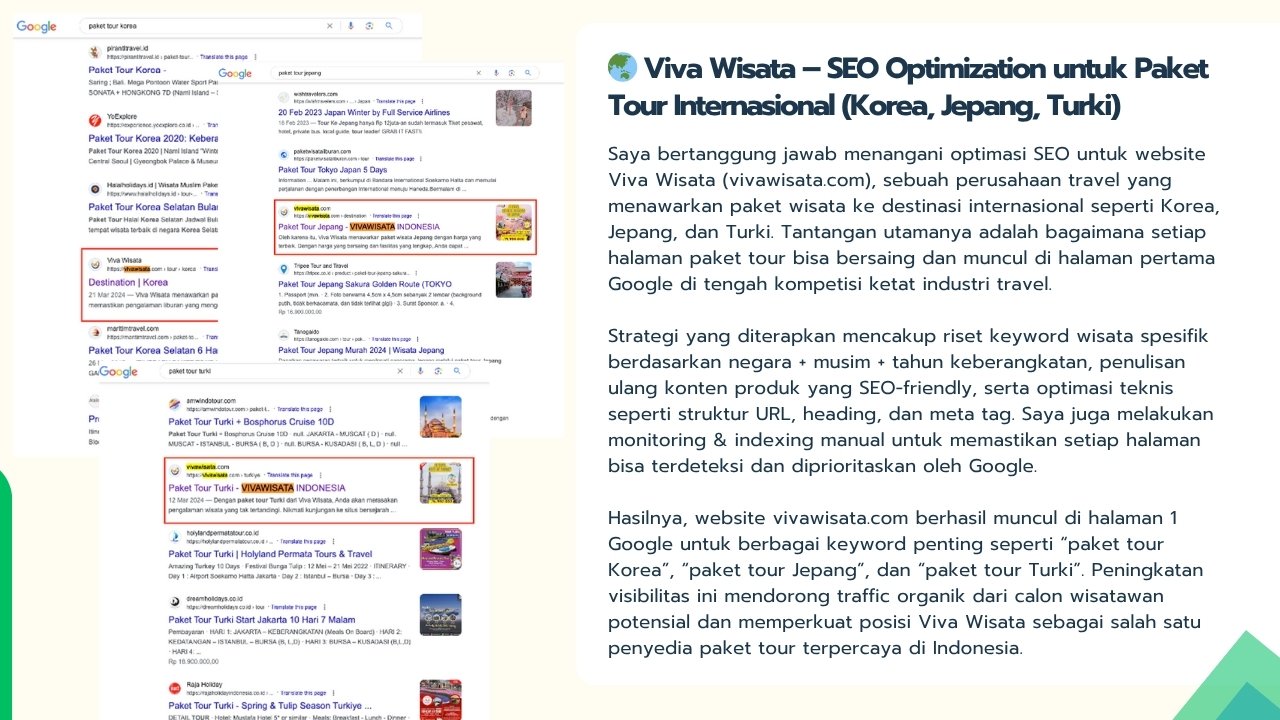Click the Google logo in the Turki search window
Viewport: 1280px width, 720px height.
tap(118, 372)
